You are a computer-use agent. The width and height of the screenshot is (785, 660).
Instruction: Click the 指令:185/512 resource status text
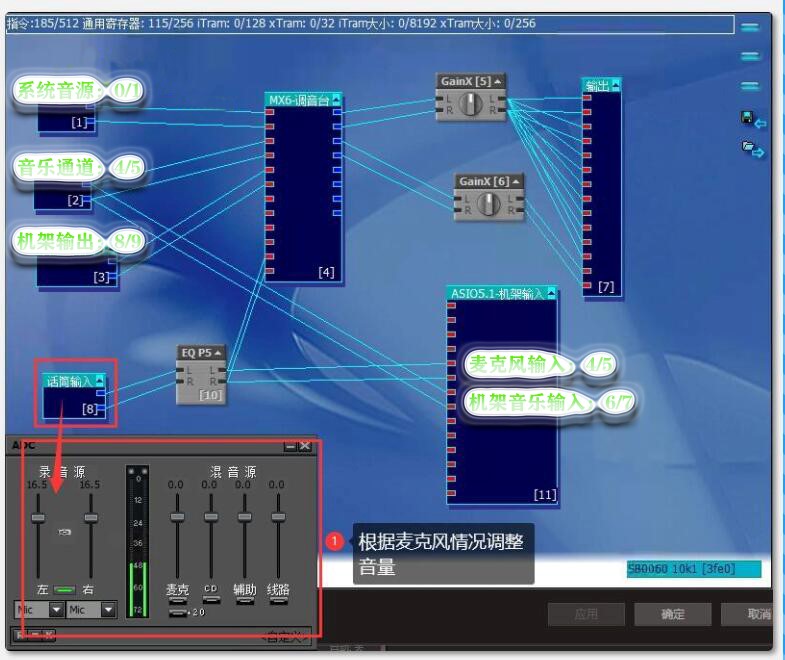coord(43,24)
